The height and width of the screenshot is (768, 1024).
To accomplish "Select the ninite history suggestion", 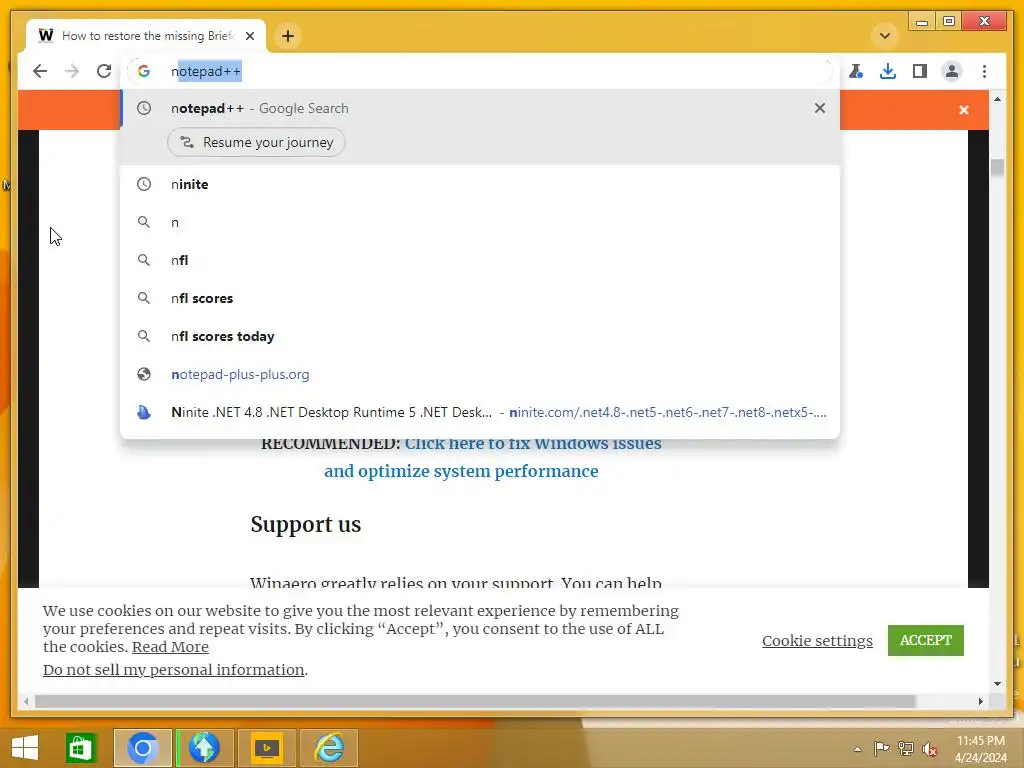I will 480,184.
